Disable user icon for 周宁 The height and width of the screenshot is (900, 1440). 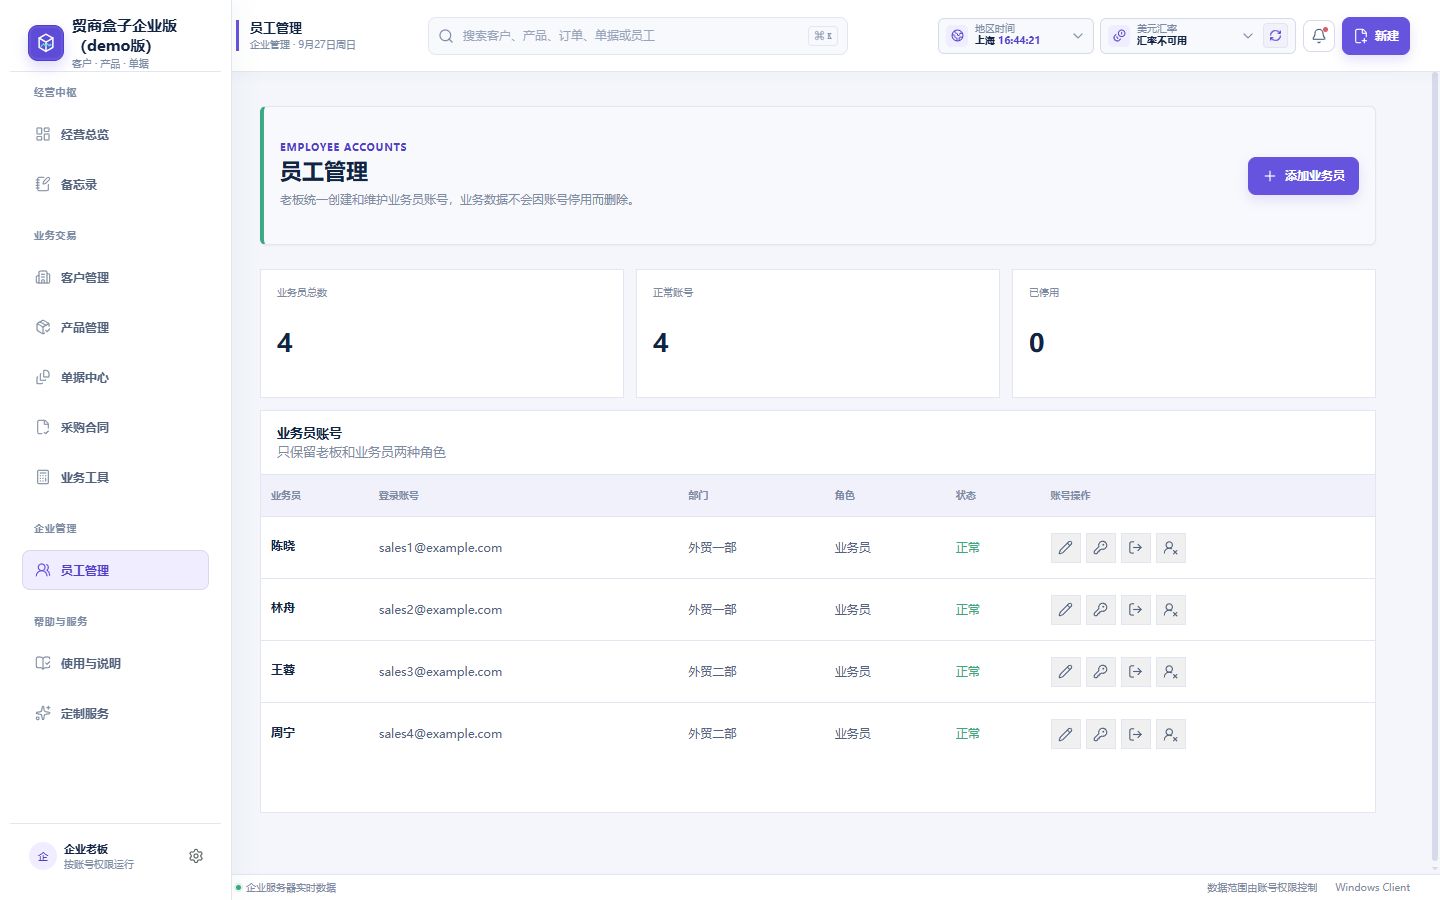(1171, 734)
